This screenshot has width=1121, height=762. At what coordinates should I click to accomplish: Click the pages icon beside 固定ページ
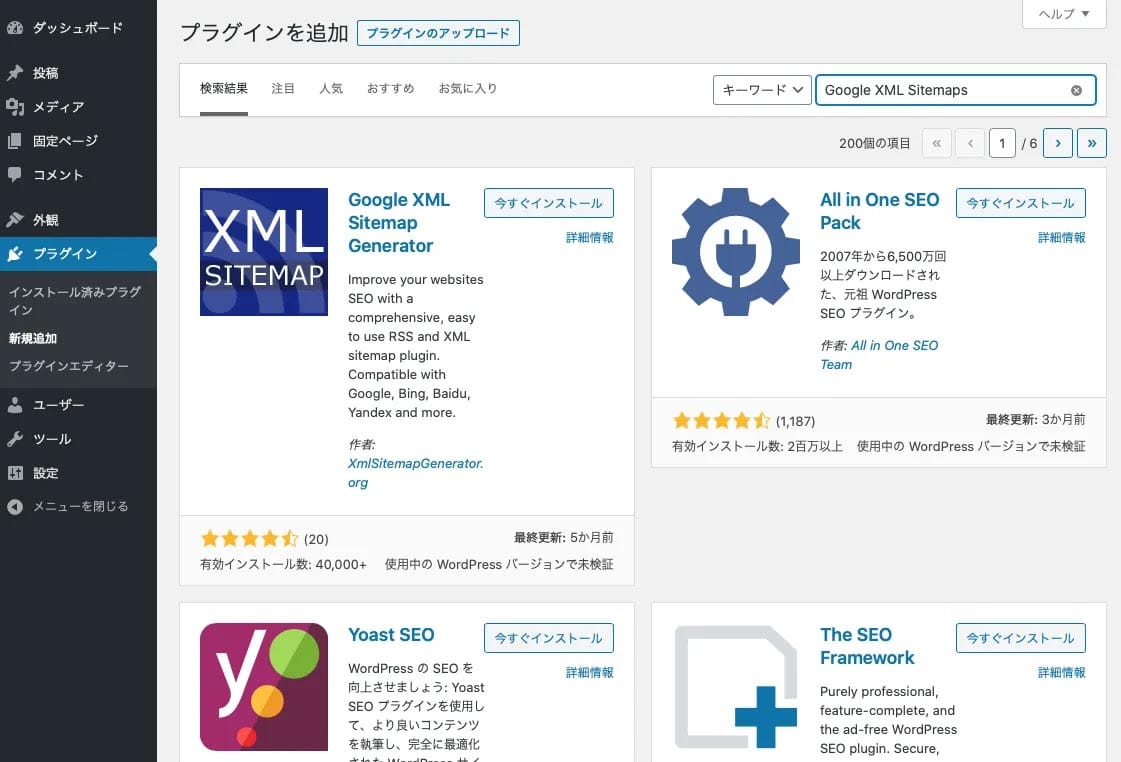coord(15,141)
